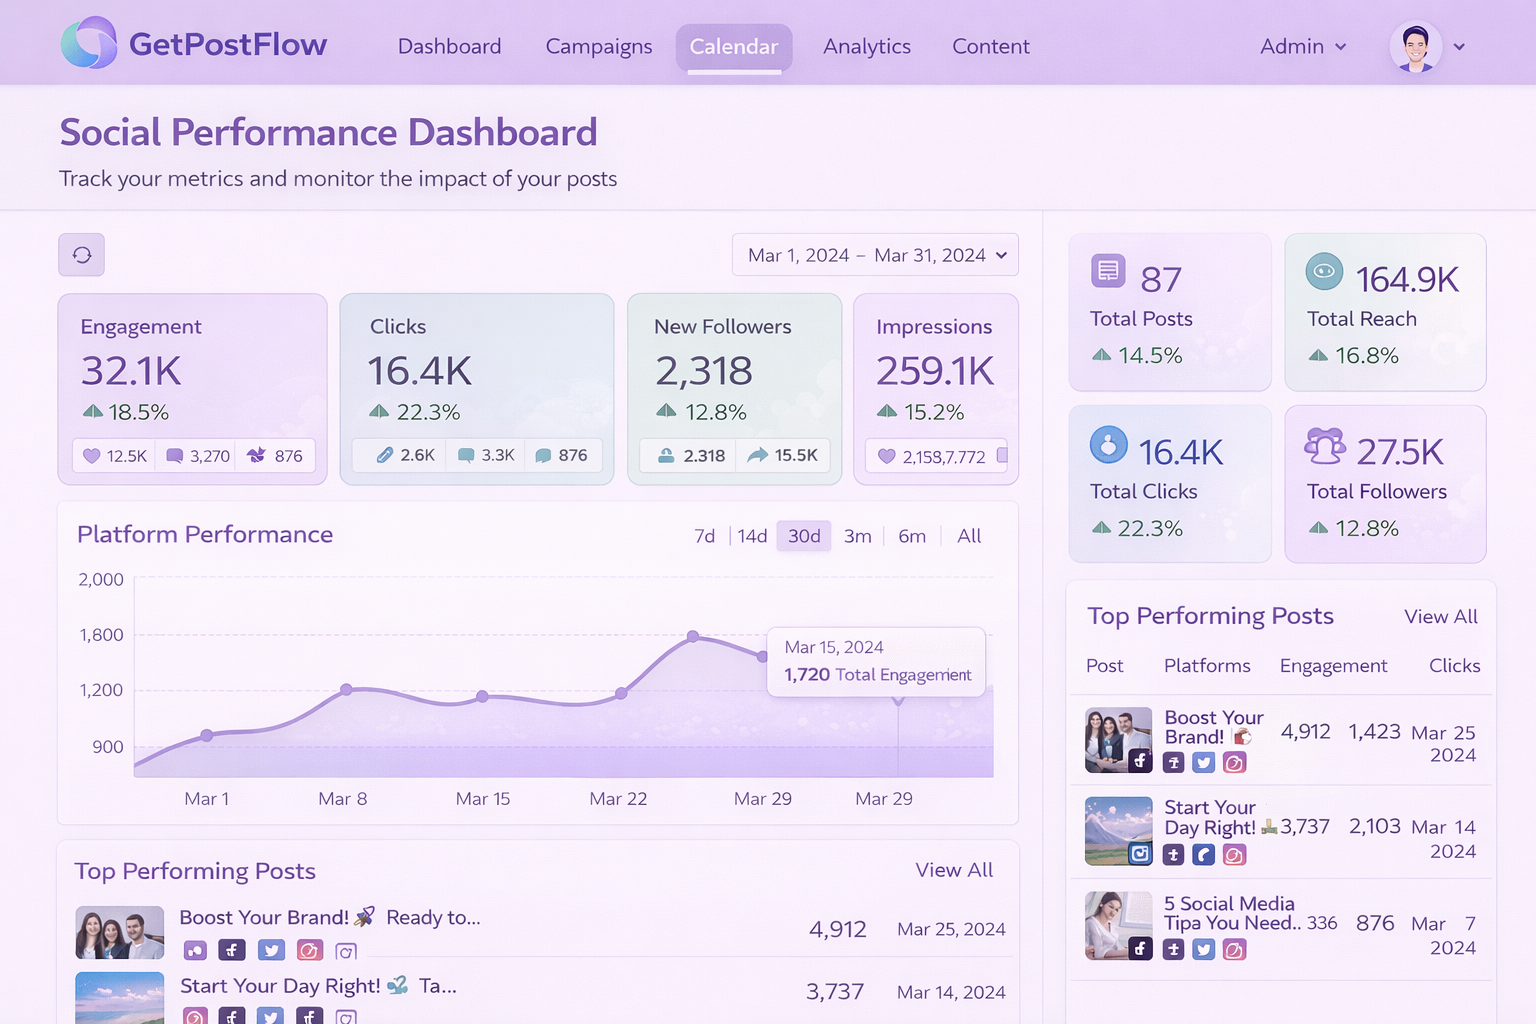
Task: Click the heart reactions icon in Engagement card
Action: [x=90, y=455]
